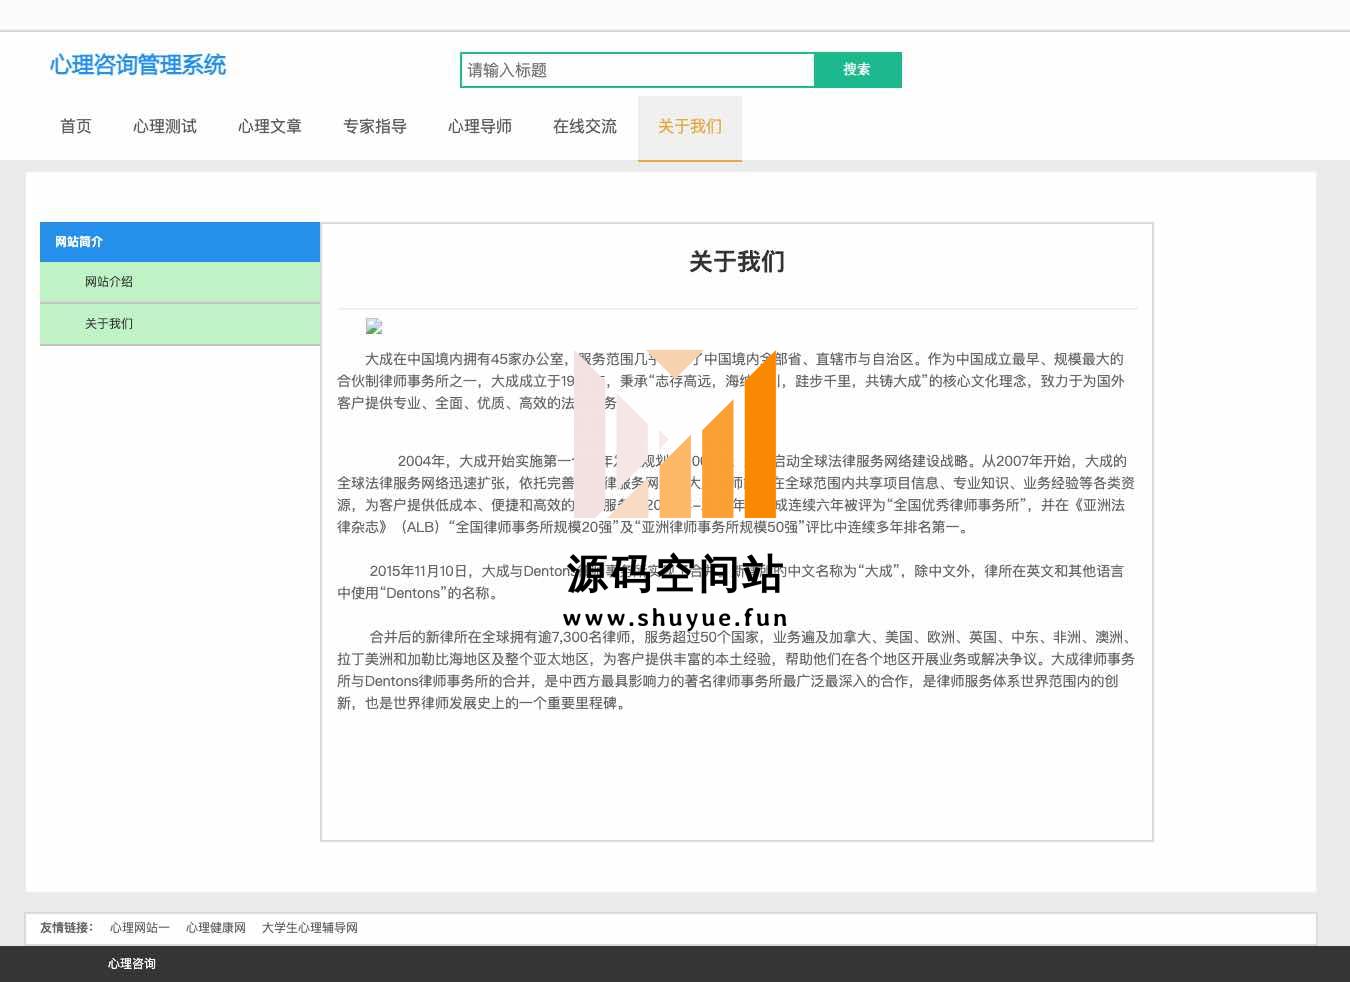Click paragraph starting 2004年，大成开始实施
This screenshot has height=982, width=1350.
(x=737, y=494)
